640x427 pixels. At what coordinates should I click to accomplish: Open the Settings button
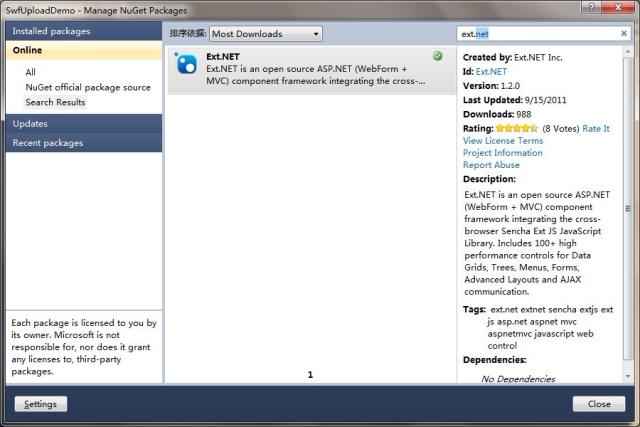pos(41,404)
